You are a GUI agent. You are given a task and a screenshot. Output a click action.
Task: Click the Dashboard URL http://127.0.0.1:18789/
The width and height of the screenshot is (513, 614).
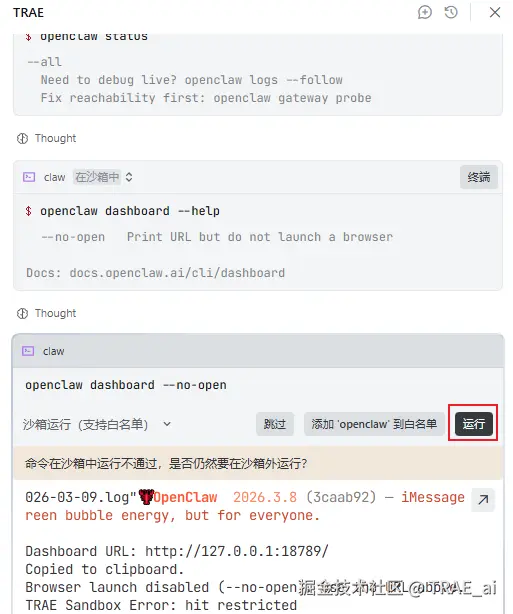(x=237, y=551)
